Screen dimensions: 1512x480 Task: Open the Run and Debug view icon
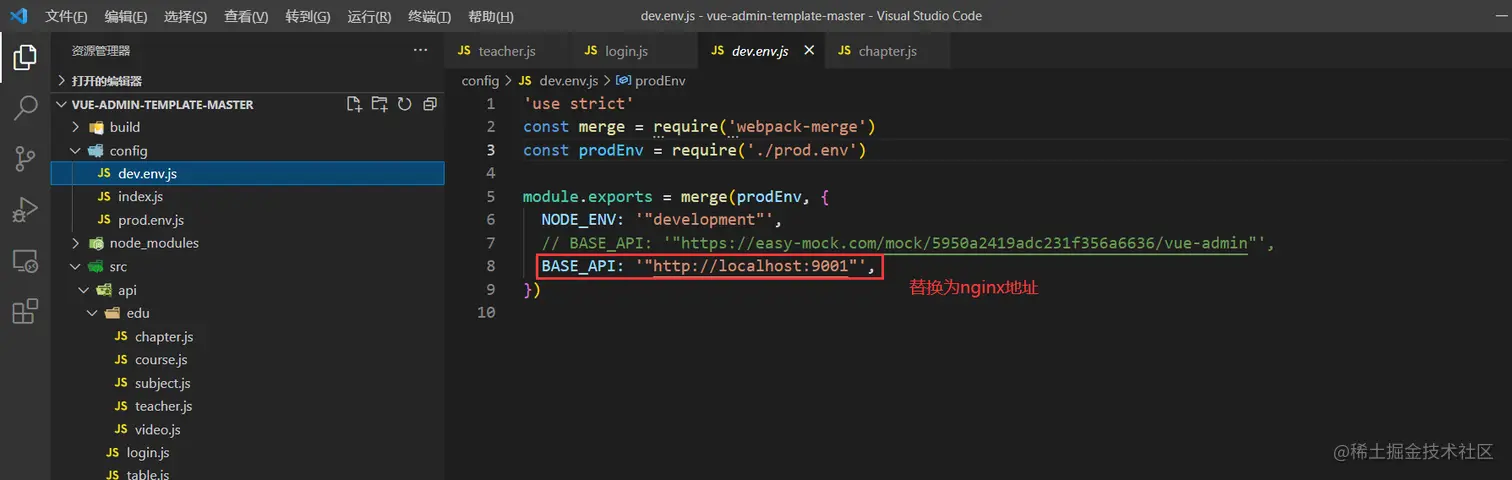[25, 210]
